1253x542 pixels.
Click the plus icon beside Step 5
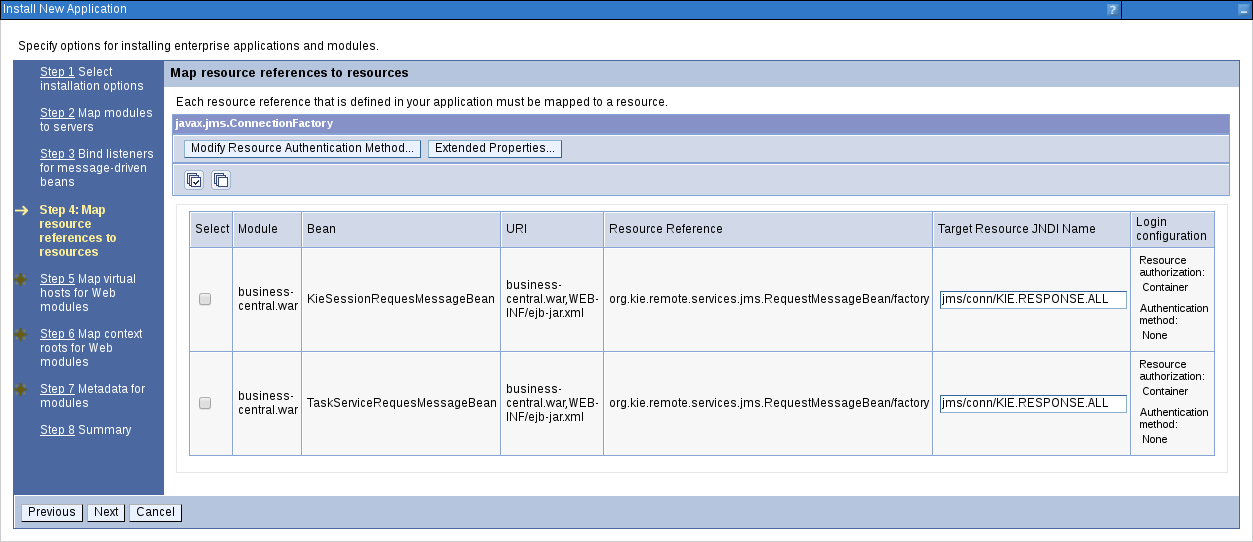pyautogui.click(x=21, y=279)
